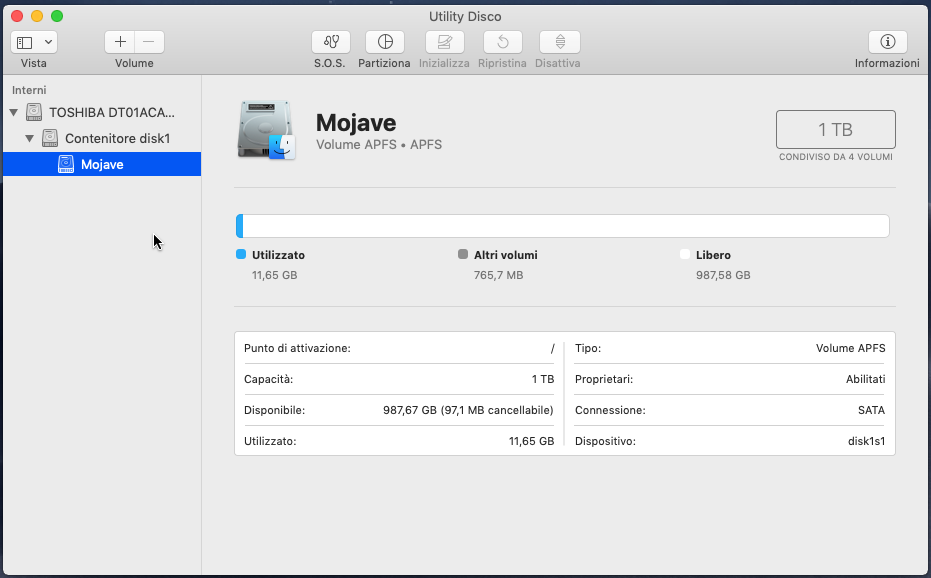Click the SATA connection value
The image size is (931, 578).
point(871,410)
